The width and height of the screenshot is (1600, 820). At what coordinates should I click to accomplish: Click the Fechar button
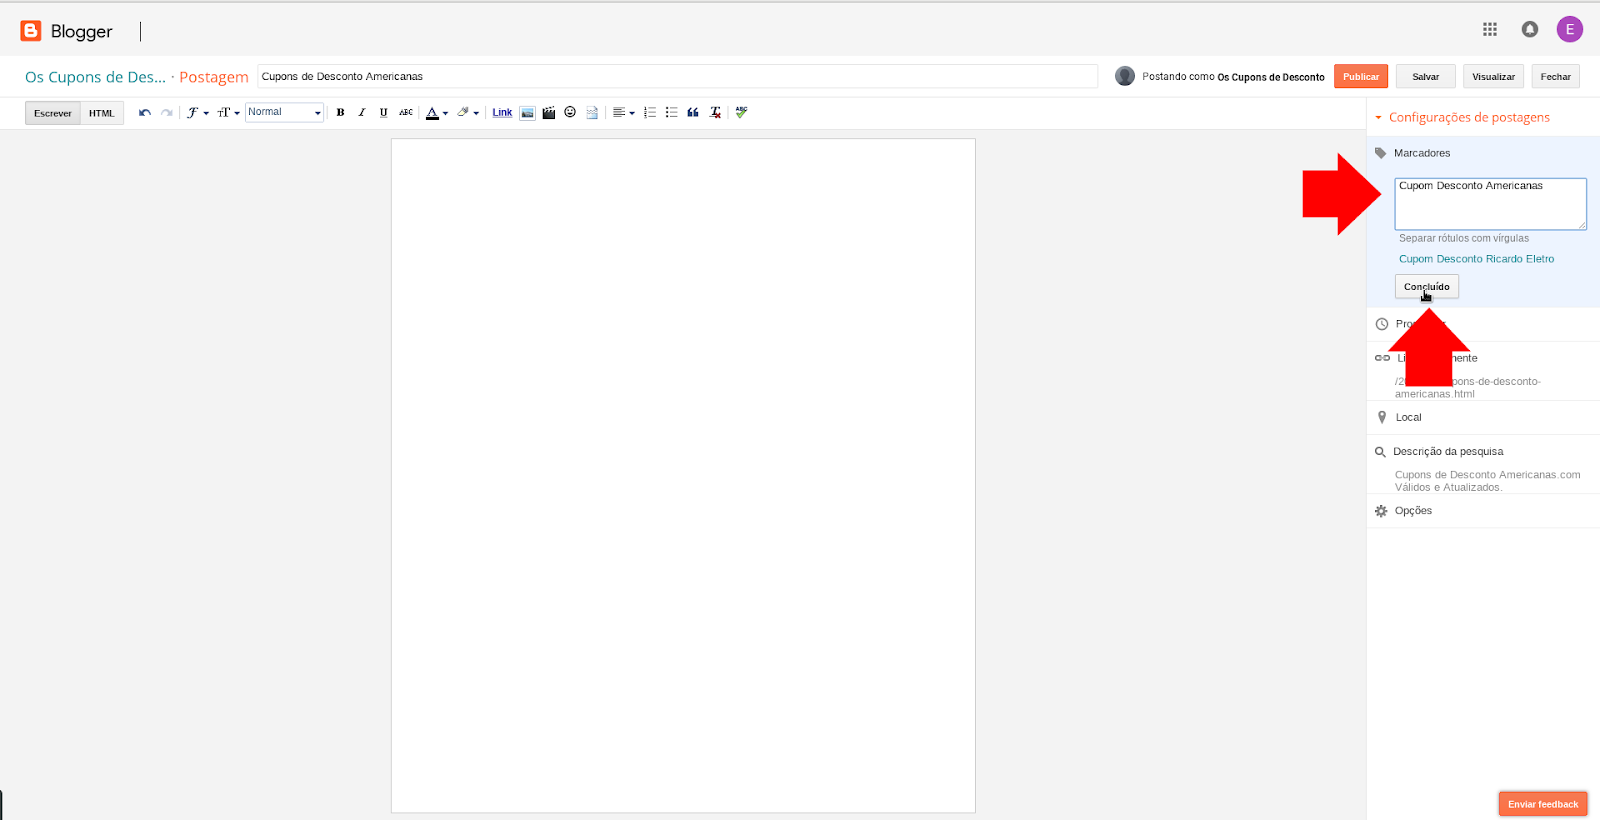pyautogui.click(x=1555, y=76)
